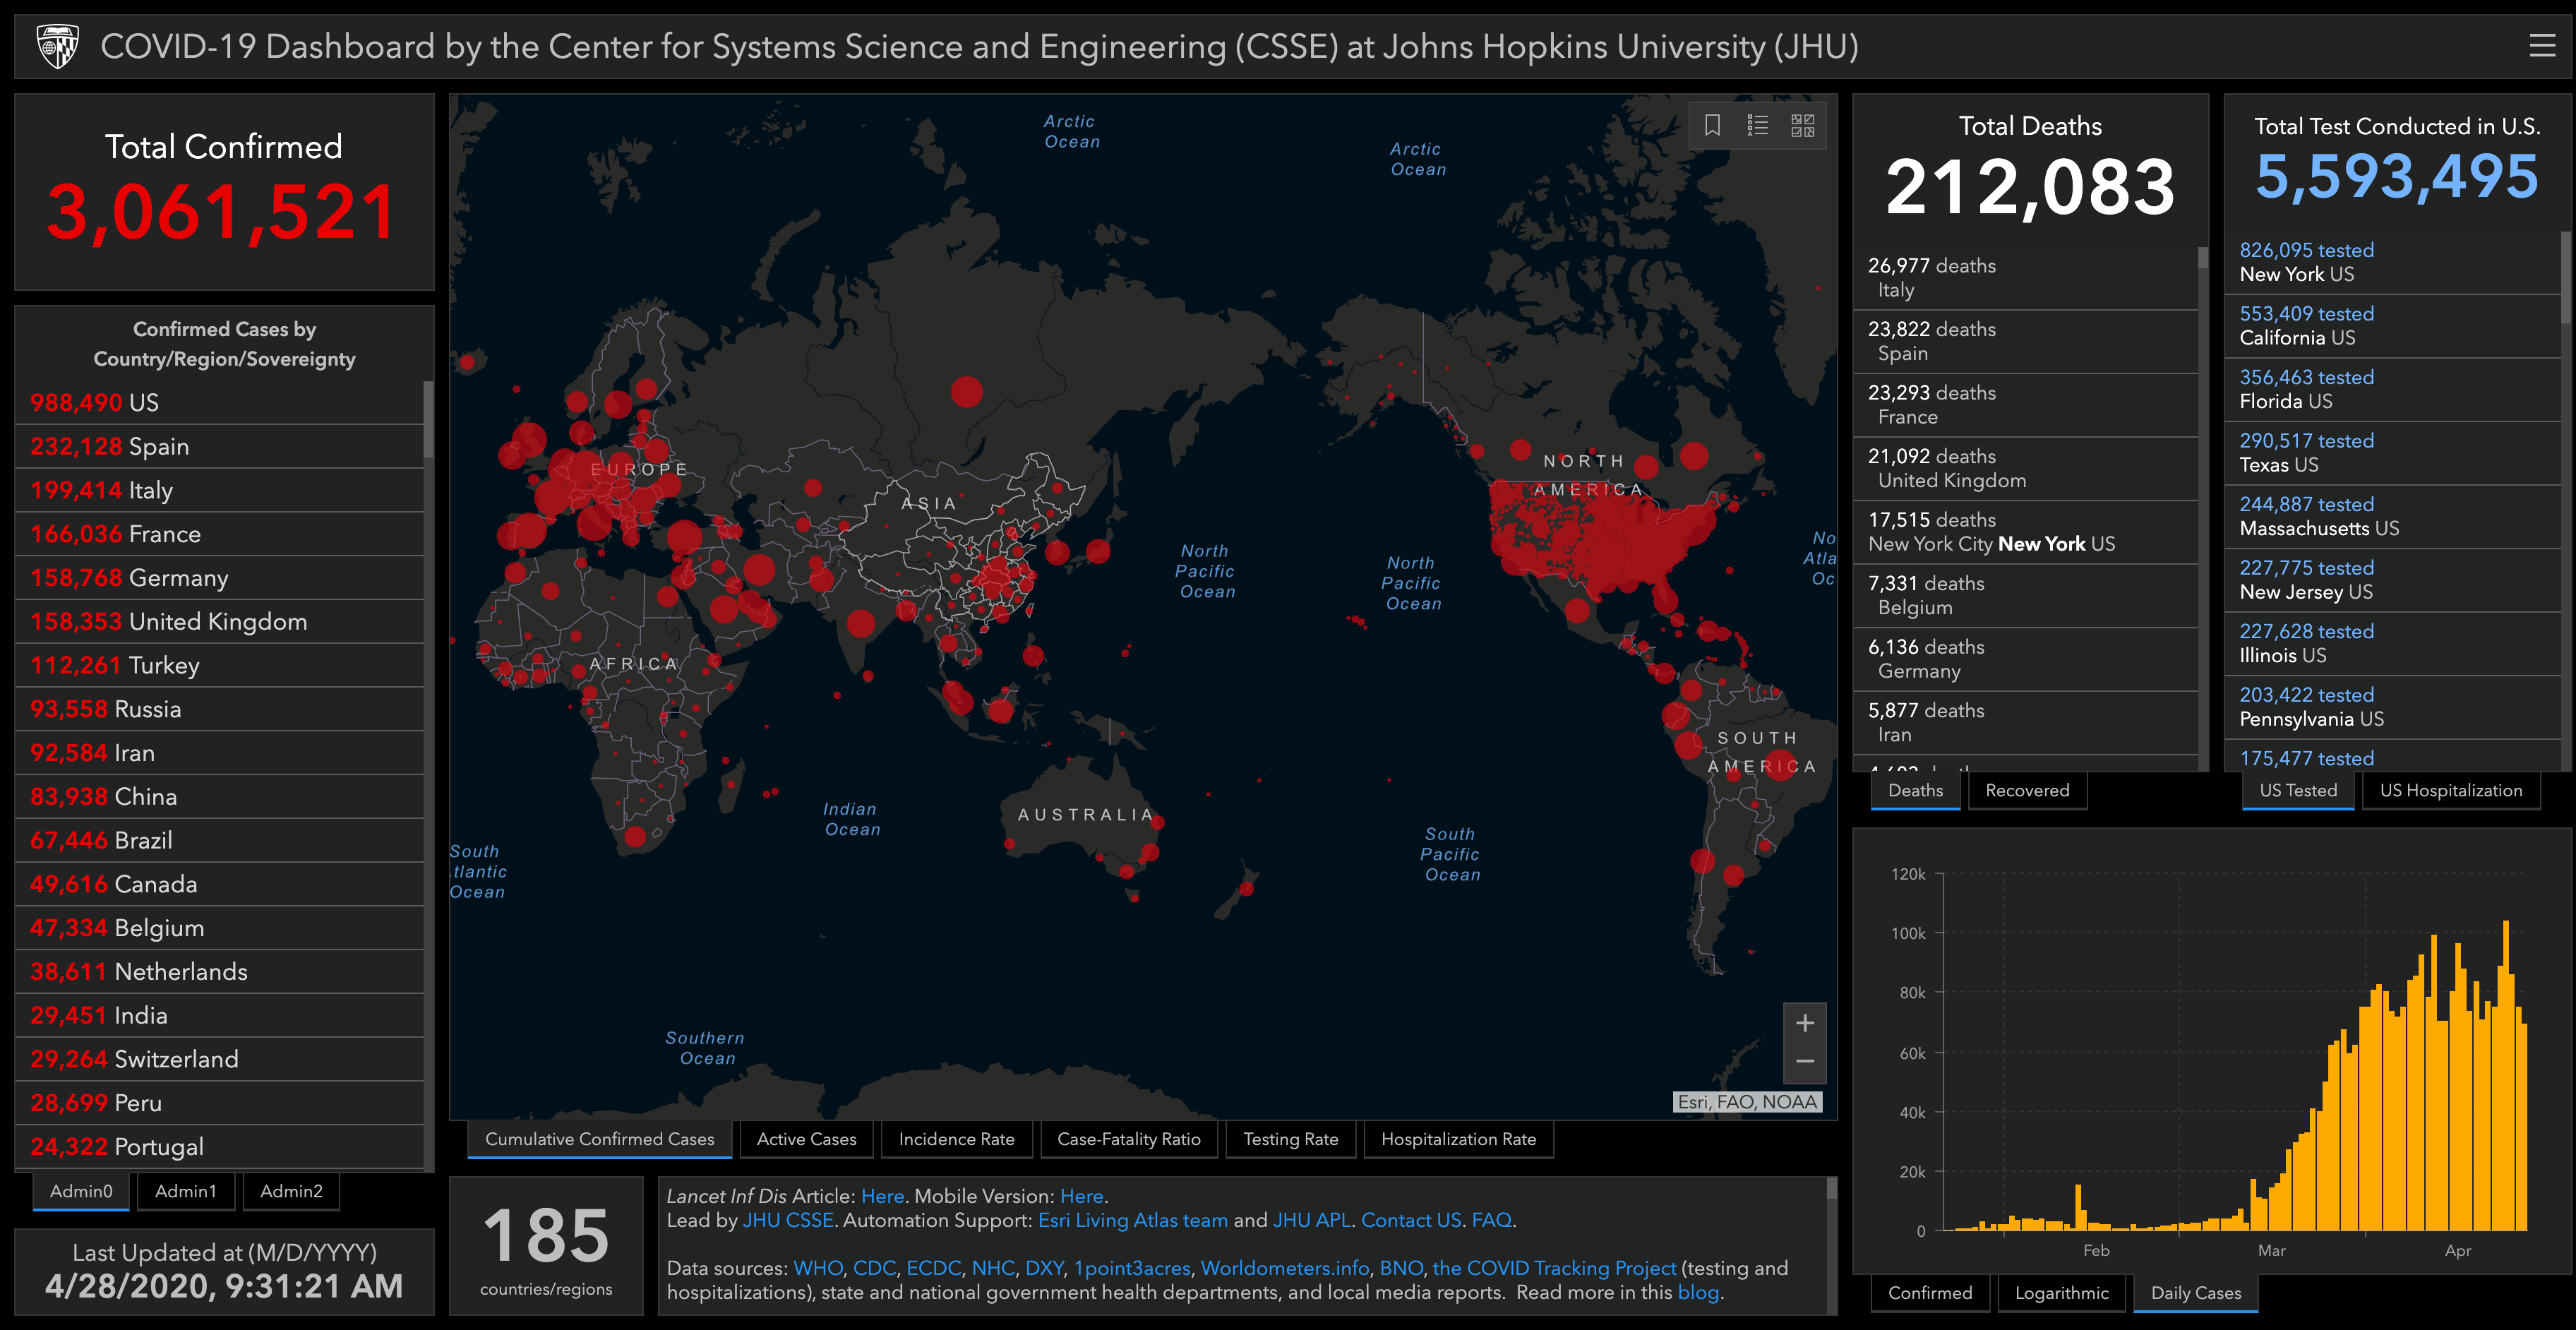Viewport: 2576px width, 1330px height.
Task: Open the 1point3acres source link
Action: [x=1131, y=1268]
